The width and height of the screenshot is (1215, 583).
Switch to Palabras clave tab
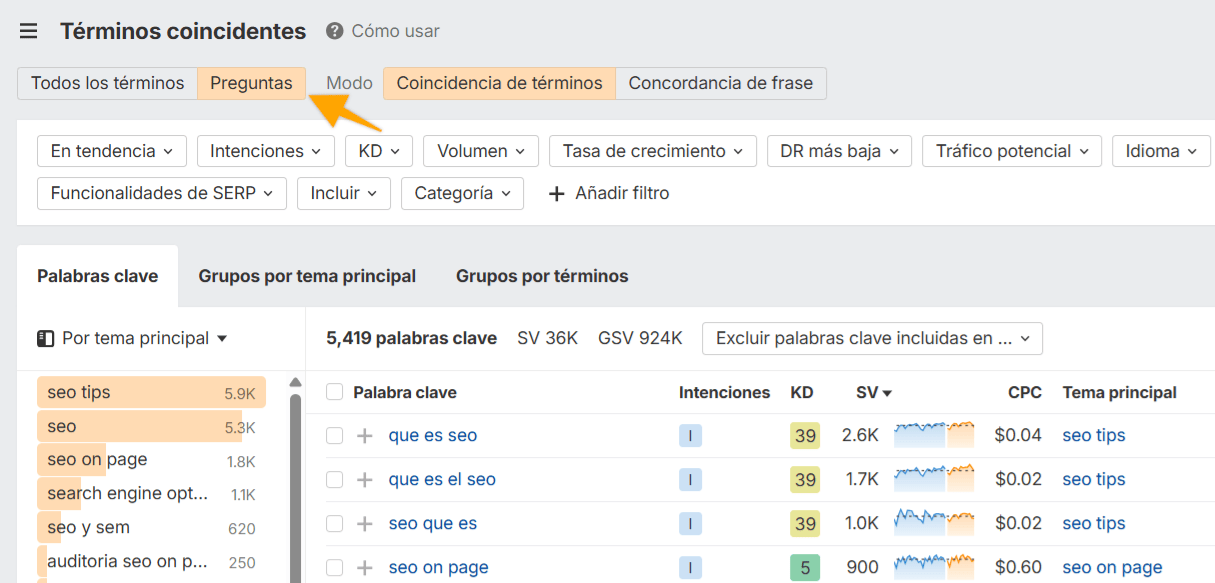pyautogui.click(x=98, y=277)
